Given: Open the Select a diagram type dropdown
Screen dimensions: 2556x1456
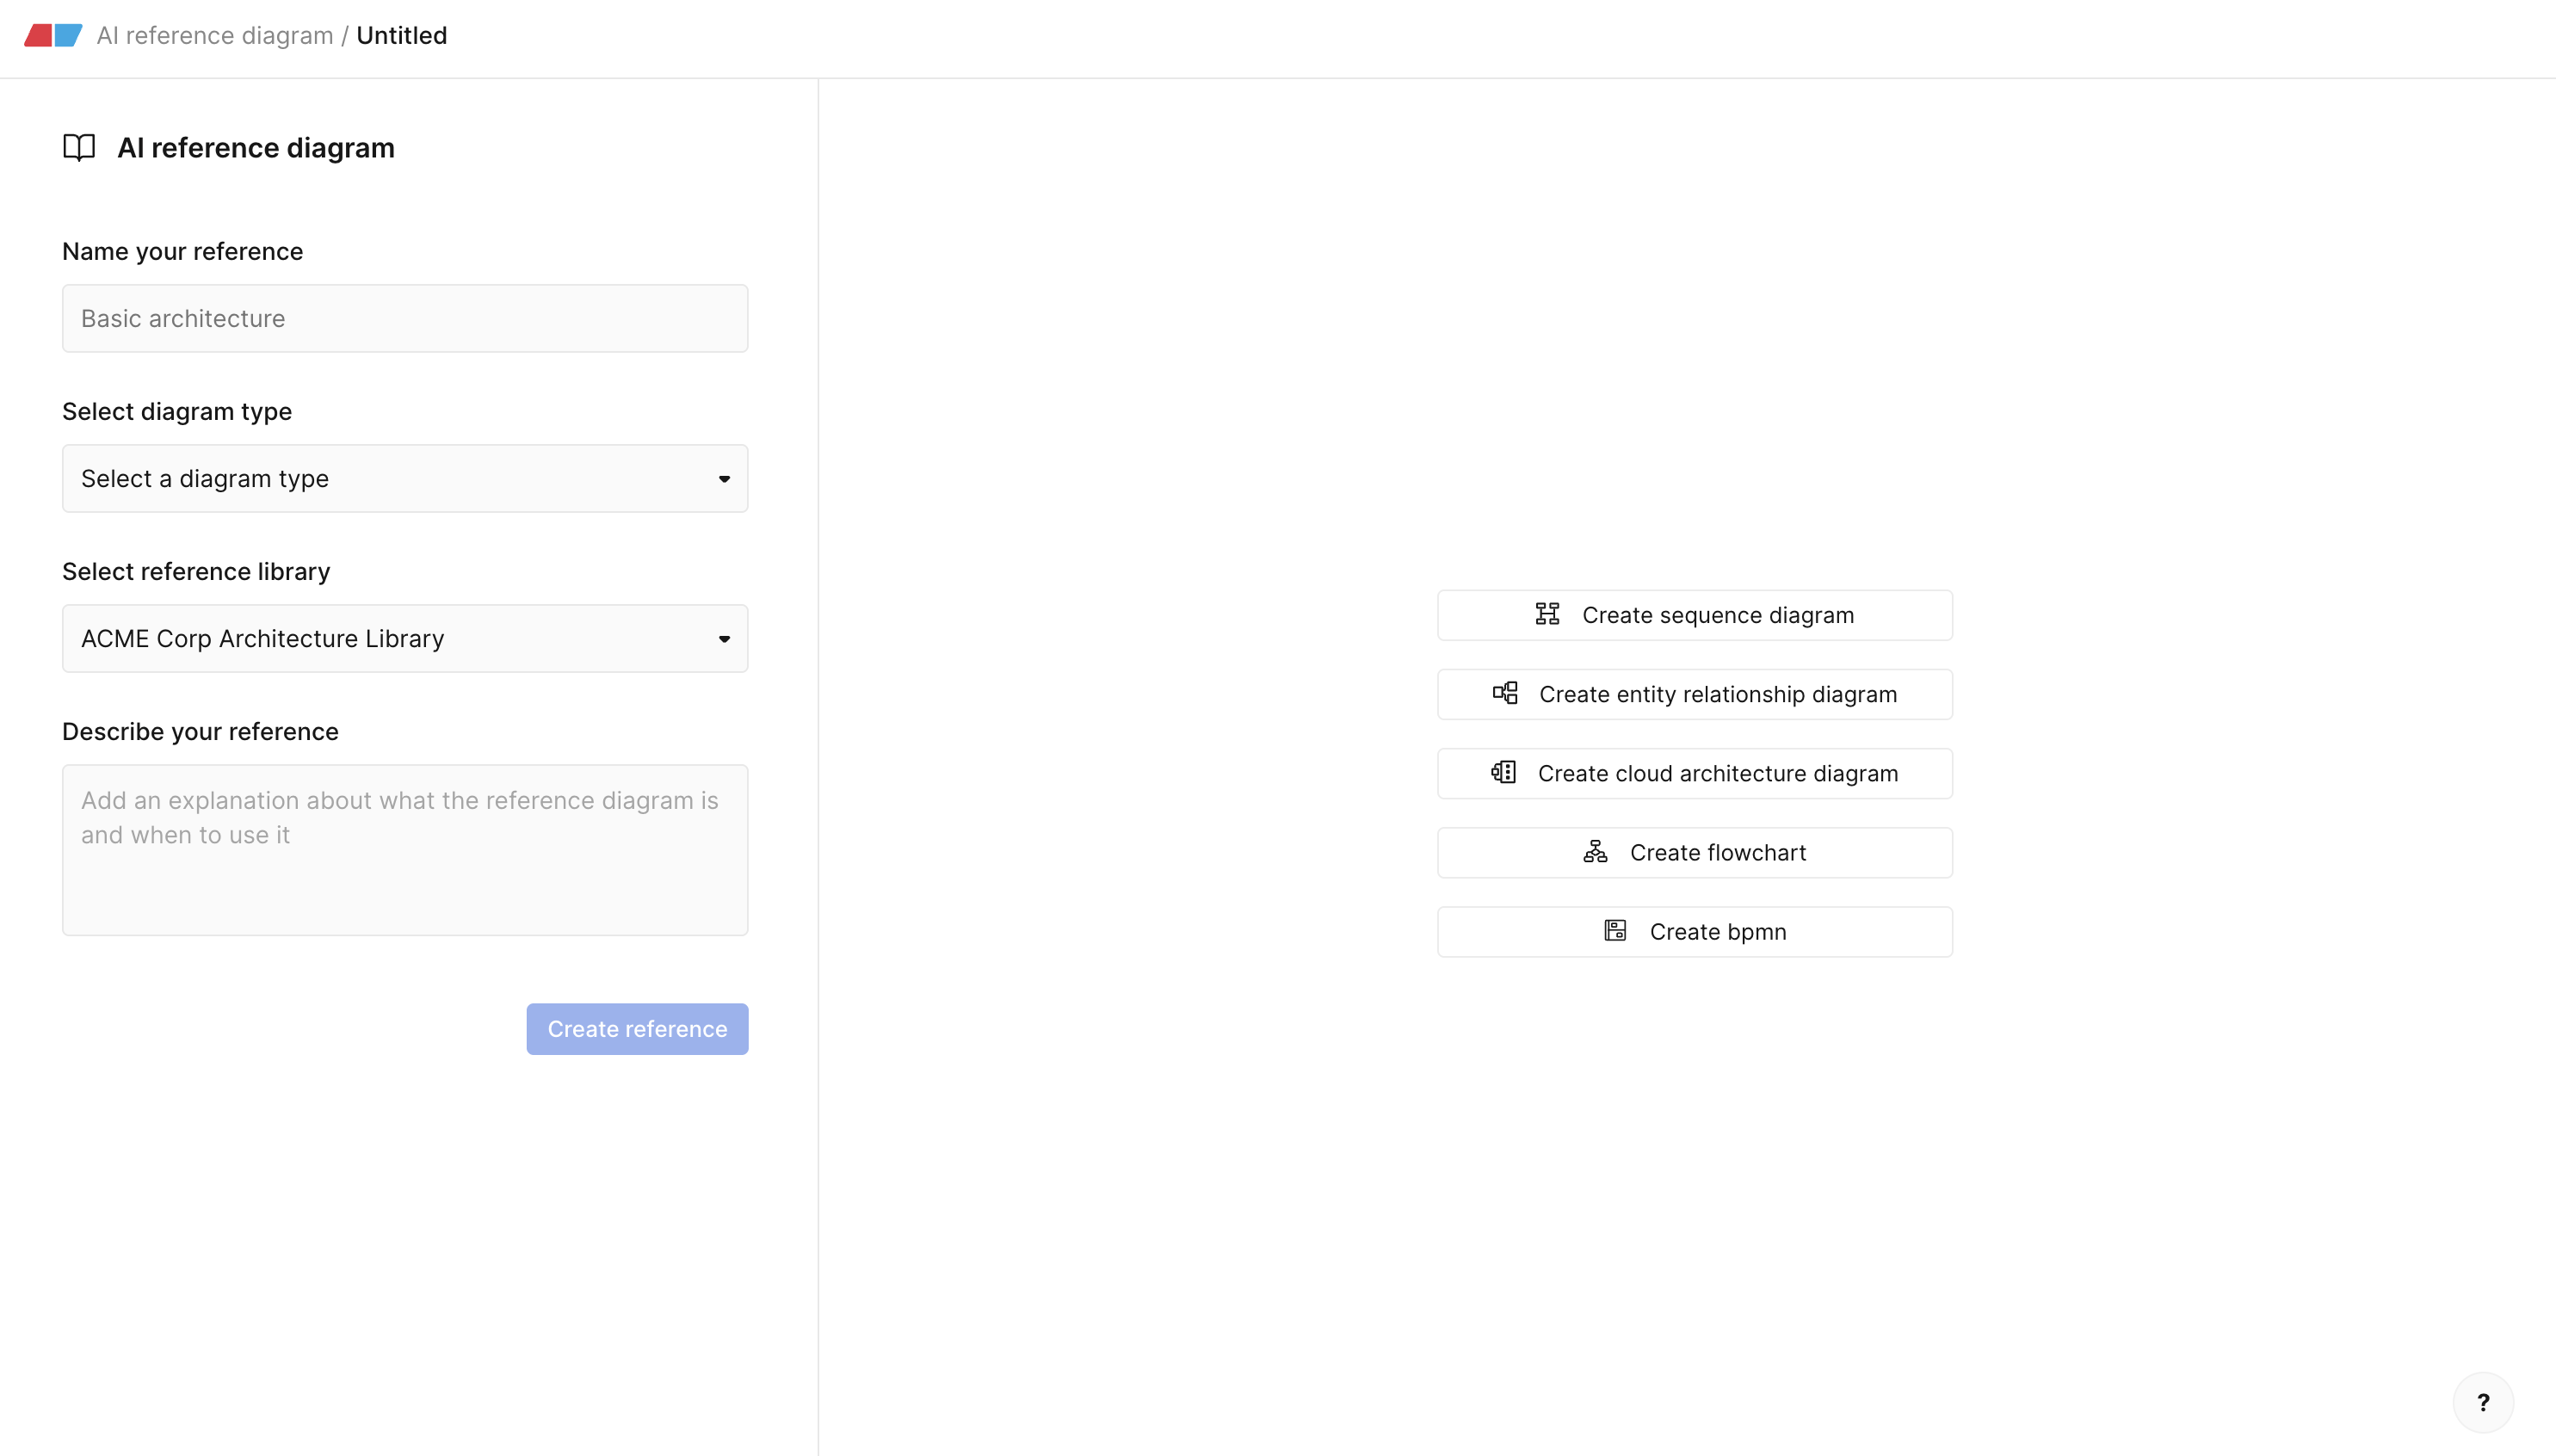Looking at the screenshot, I should pyautogui.click(x=405, y=478).
